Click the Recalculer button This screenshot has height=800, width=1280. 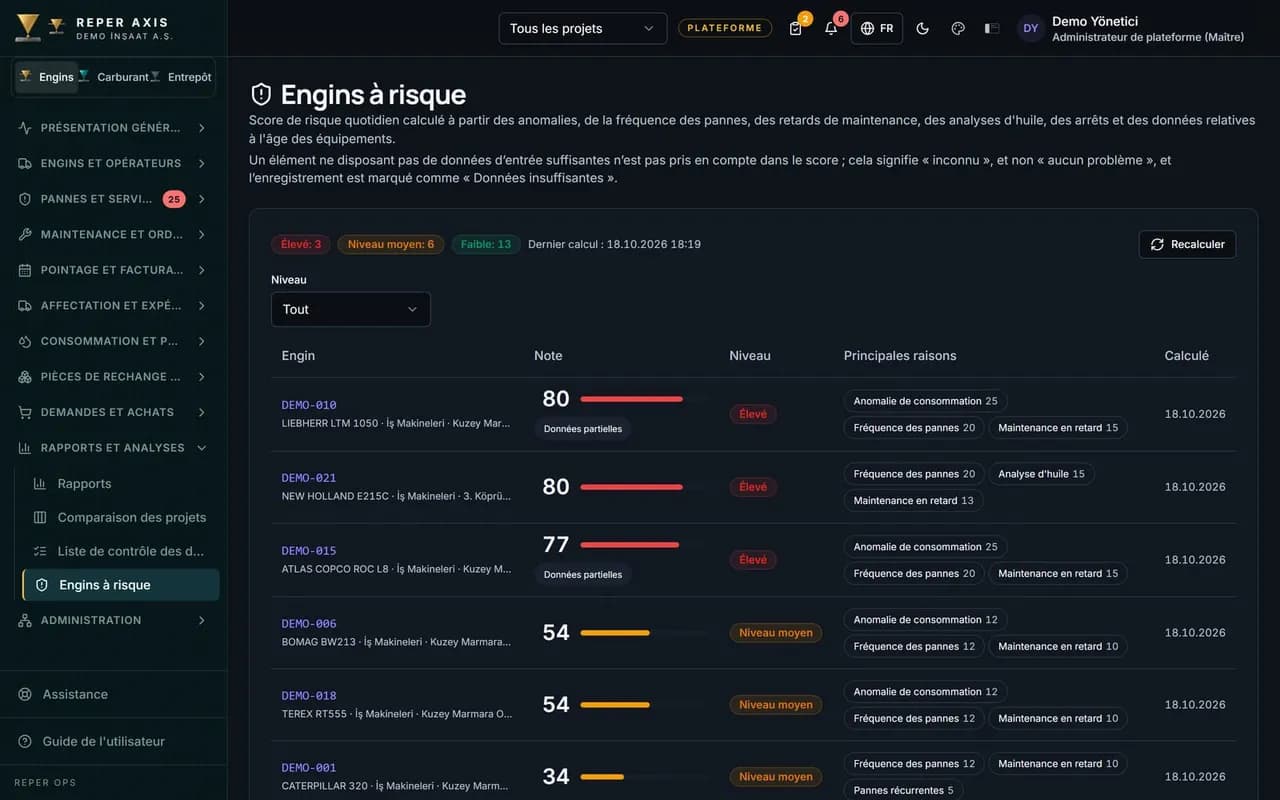[1187, 244]
